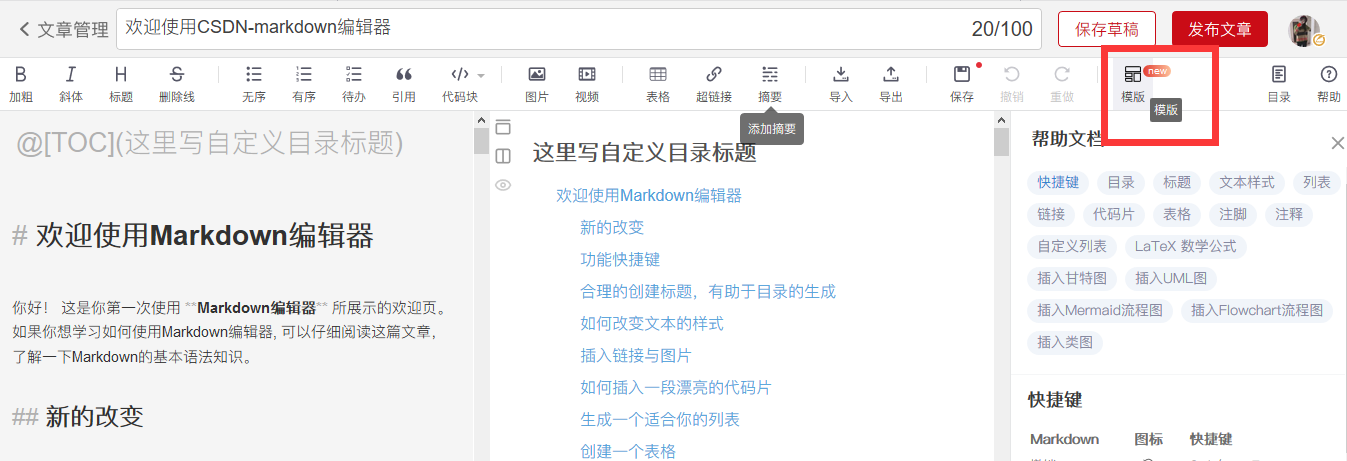
Task: Insert to-do list (待办)
Action: click(354, 84)
